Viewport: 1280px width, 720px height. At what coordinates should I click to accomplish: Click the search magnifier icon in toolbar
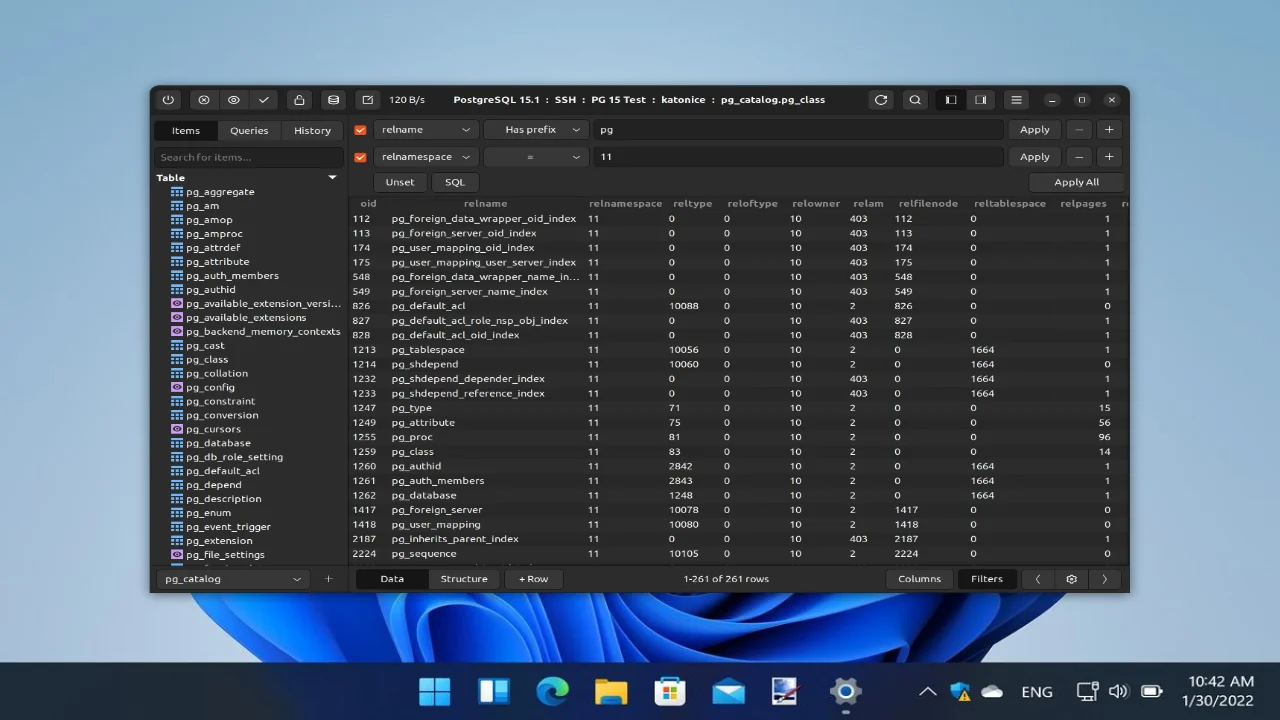pyautogui.click(x=915, y=100)
